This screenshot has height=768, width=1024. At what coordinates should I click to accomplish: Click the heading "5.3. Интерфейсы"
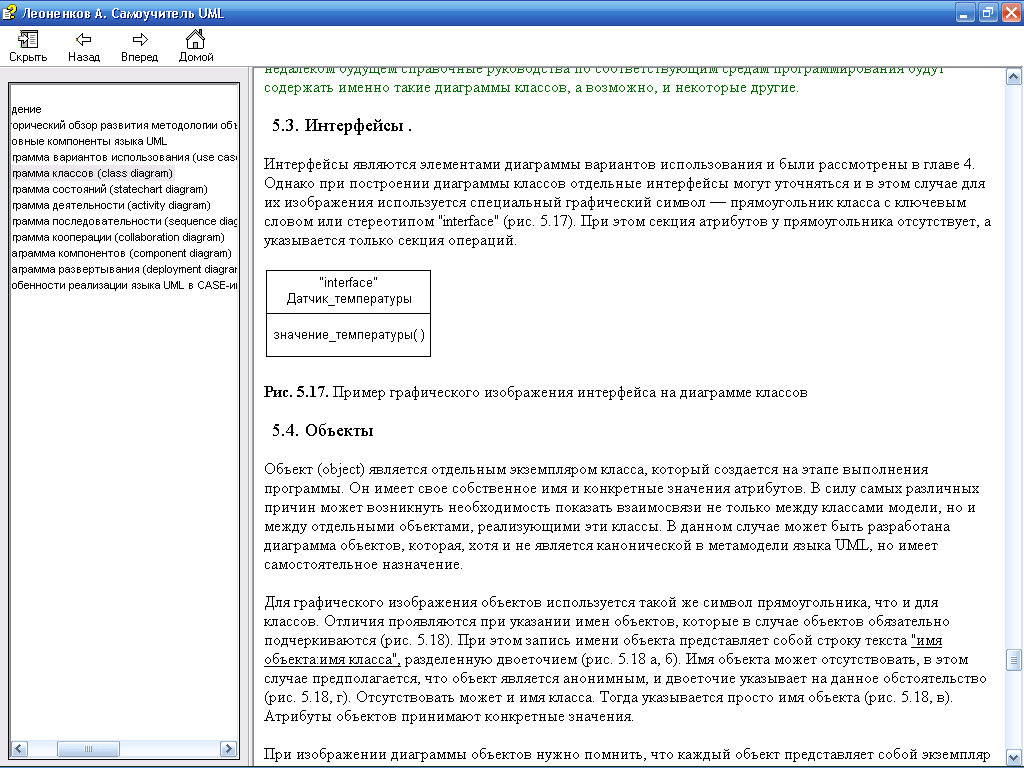pyautogui.click(x=342, y=125)
